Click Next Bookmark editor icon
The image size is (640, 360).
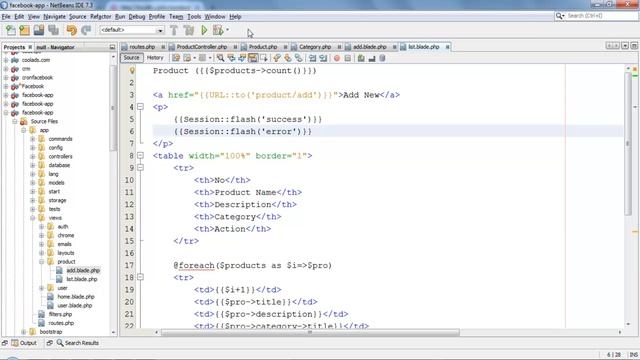coord(288,58)
